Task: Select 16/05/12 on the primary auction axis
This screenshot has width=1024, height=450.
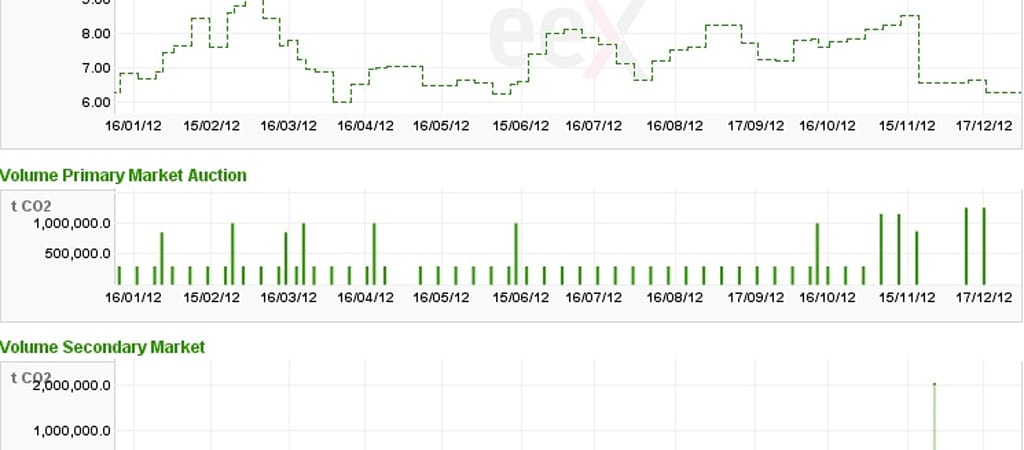Action: pos(441,297)
